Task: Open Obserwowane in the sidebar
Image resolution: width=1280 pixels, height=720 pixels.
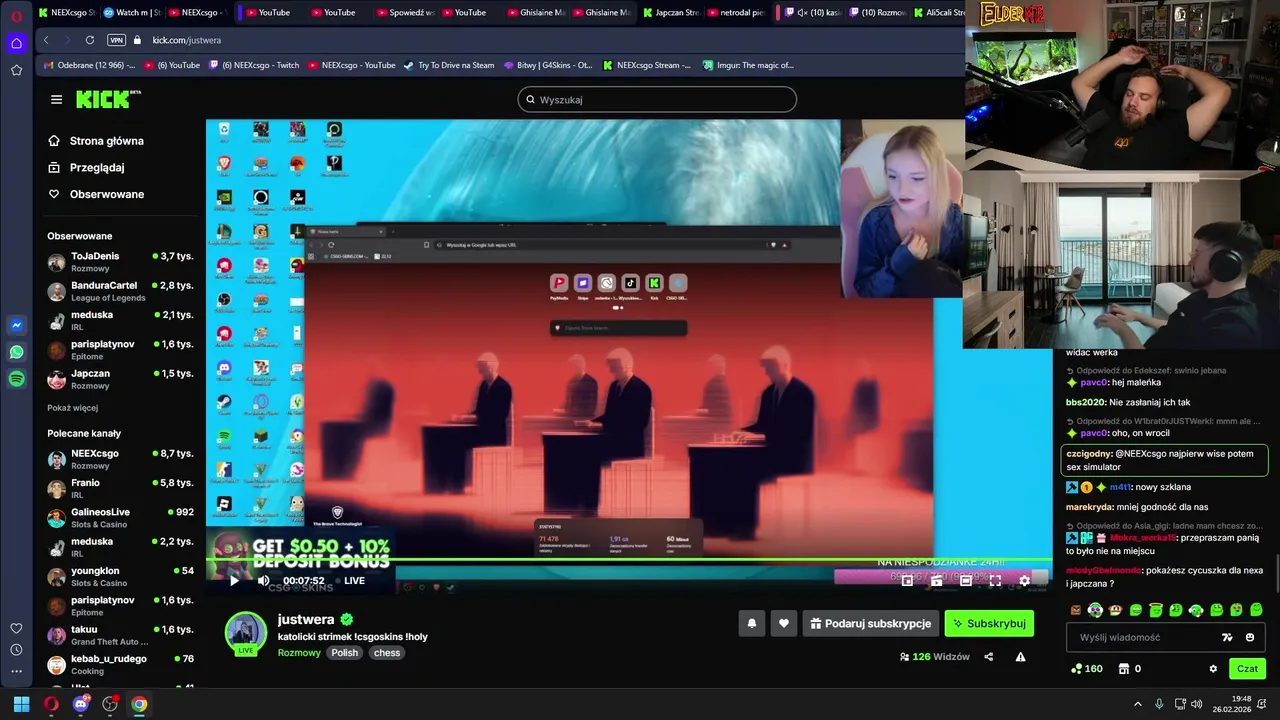Action: point(96,194)
